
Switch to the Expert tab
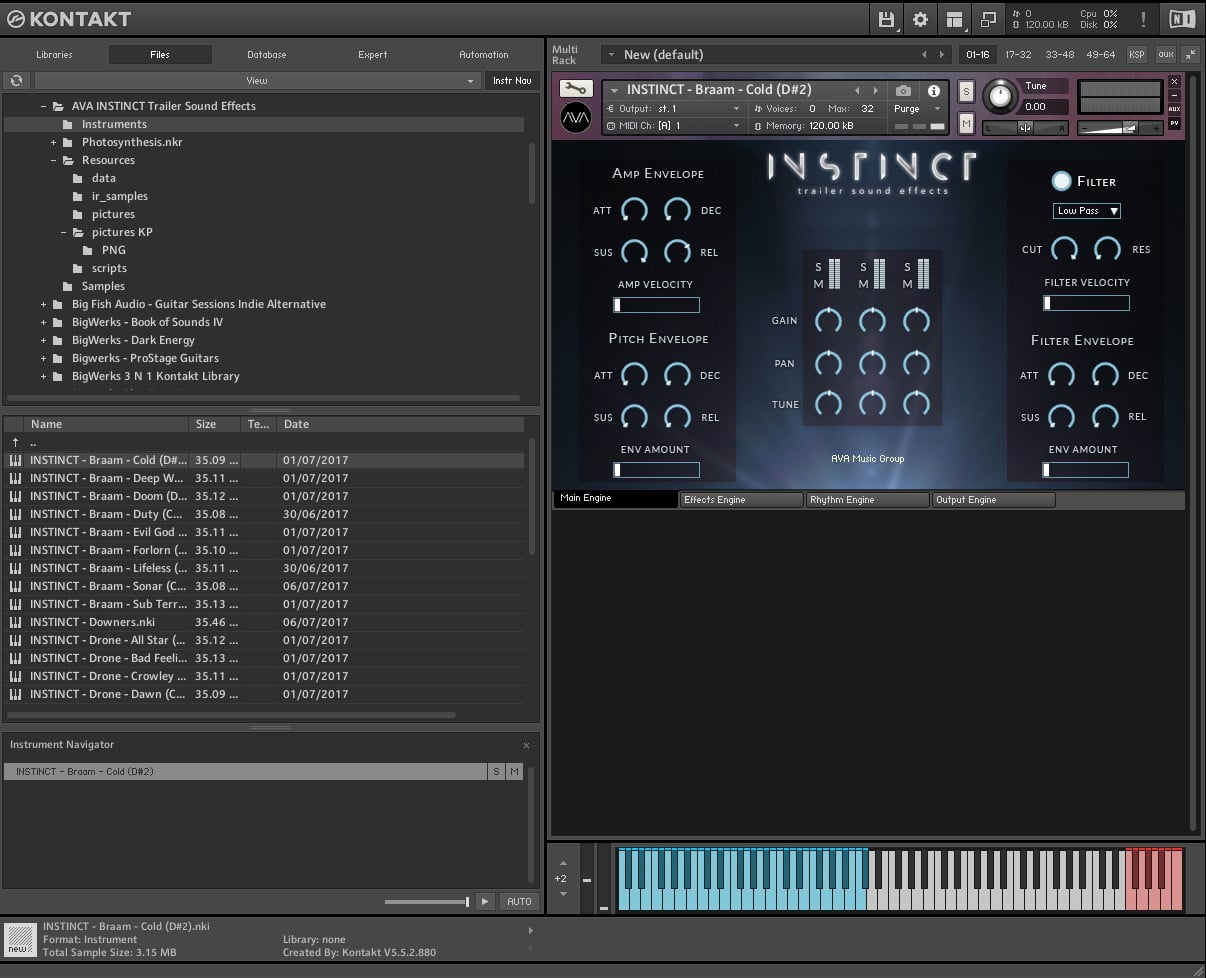tap(373, 55)
